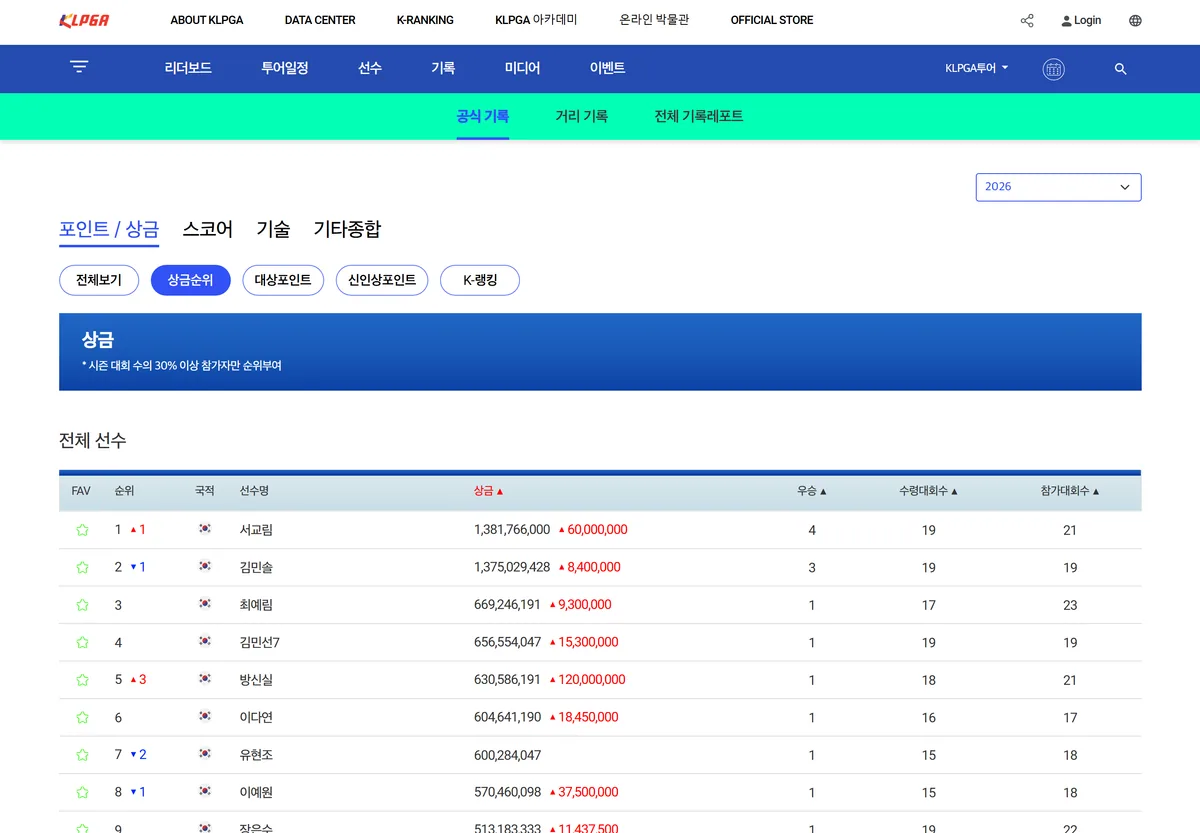Add 이다연 to favorites
The width and height of the screenshot is (1200, 833).
point(82,717)
